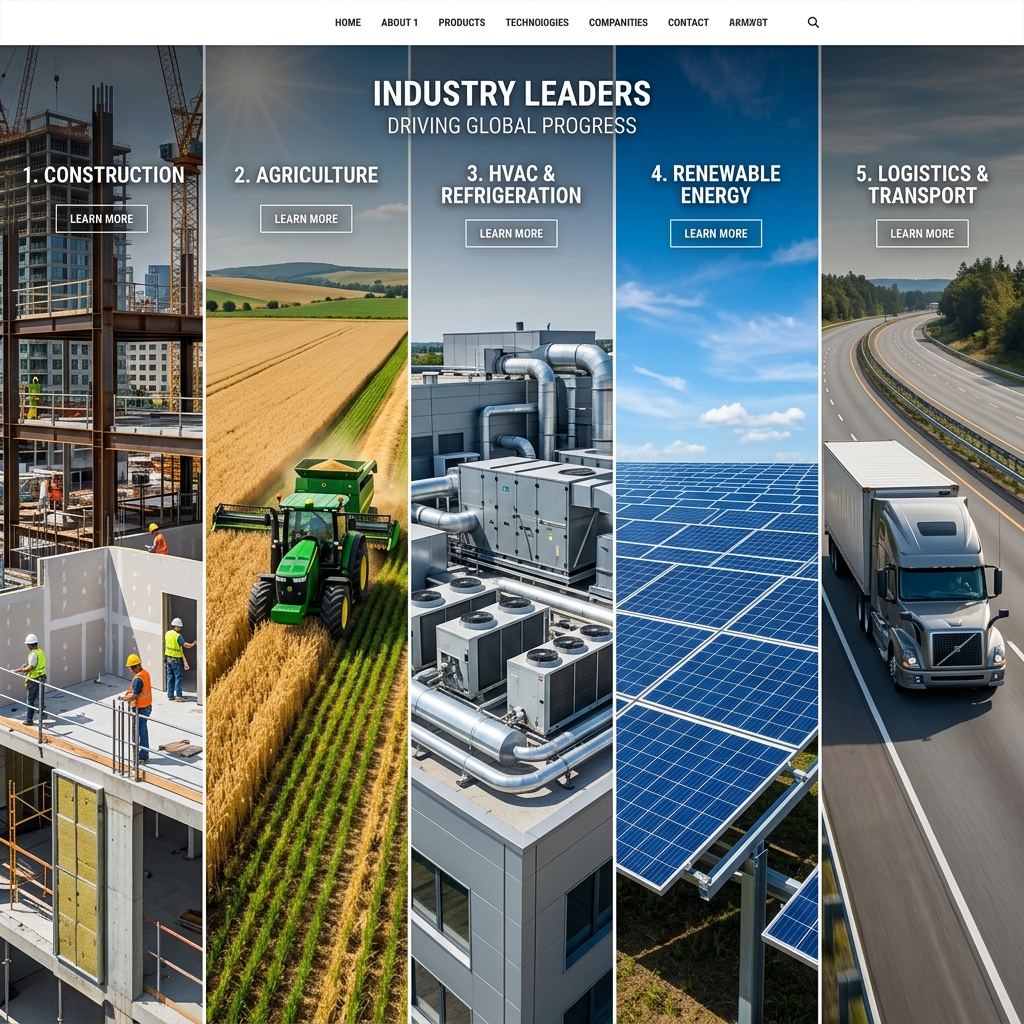Click the INDUSTRY LEADERS headline
1024x1024 pixels.
click(x=512, y=93)
